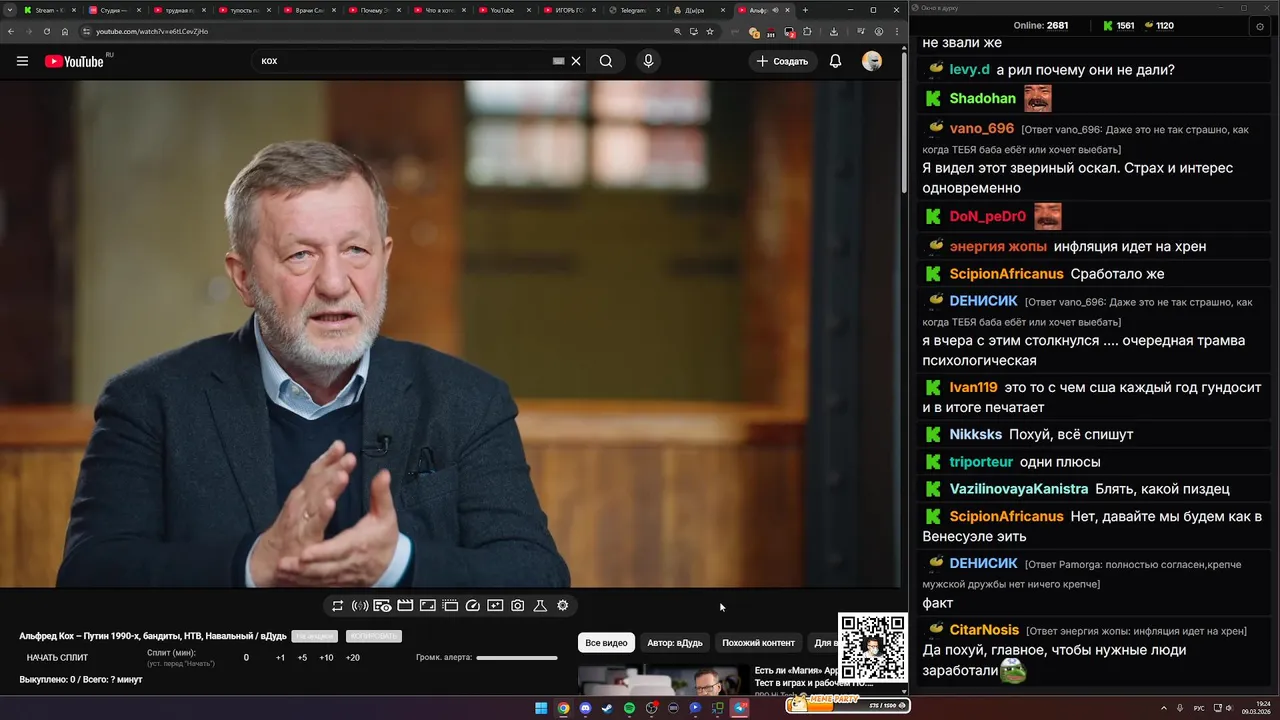Take a video screenshot with camera icon
The image size is (1280, 720).
pos(517,606)
